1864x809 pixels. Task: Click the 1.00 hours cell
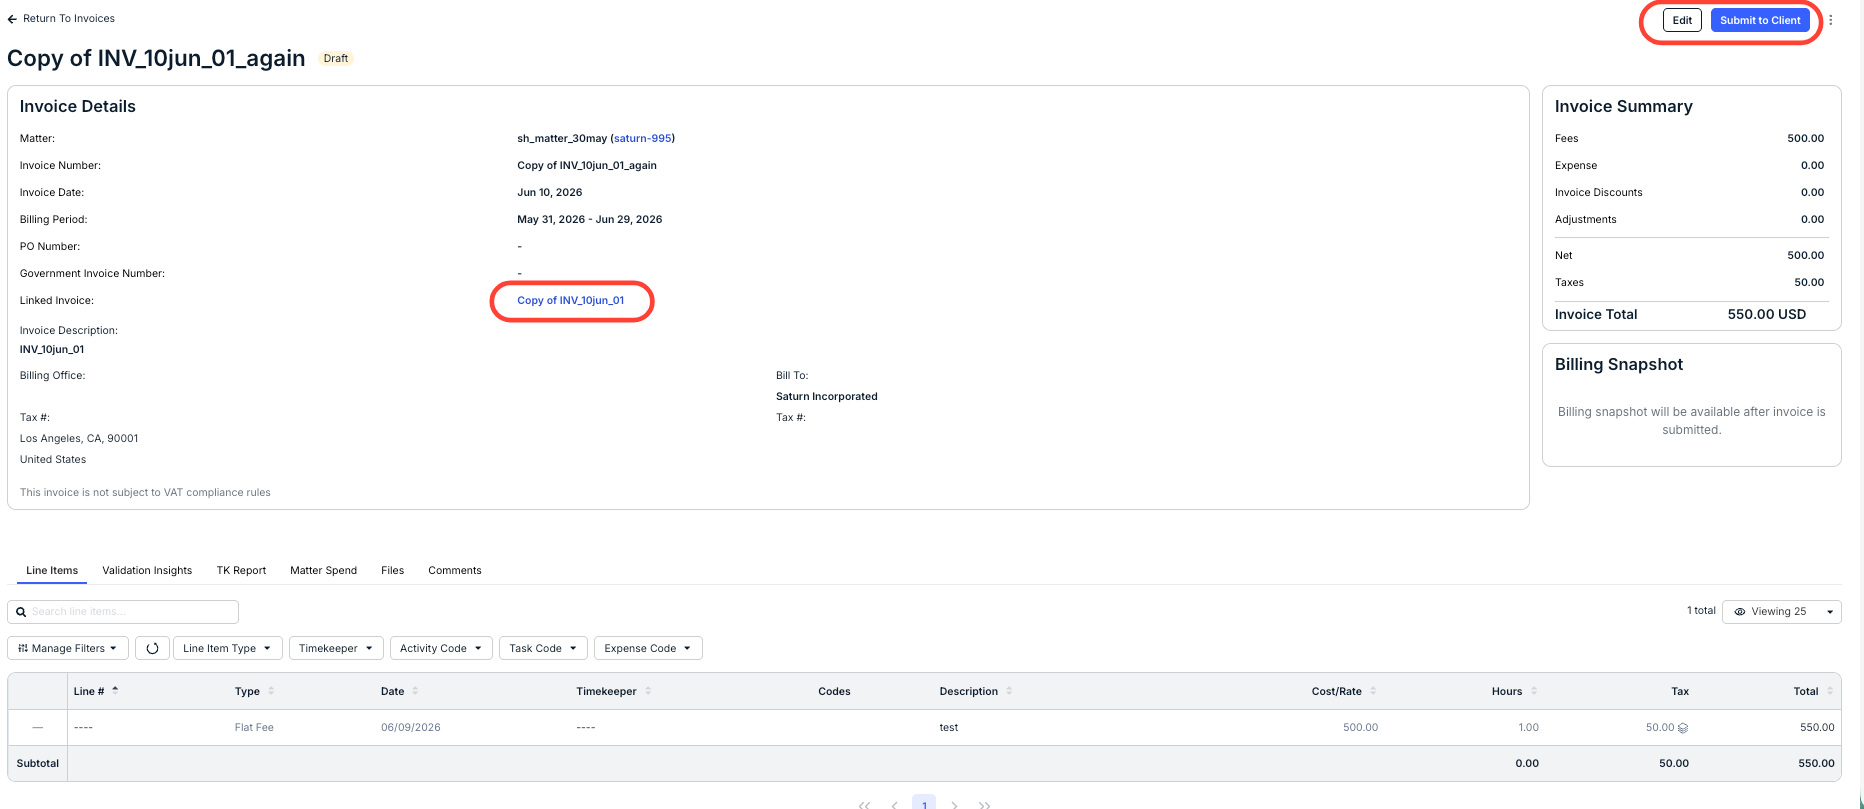(1528, 728)
